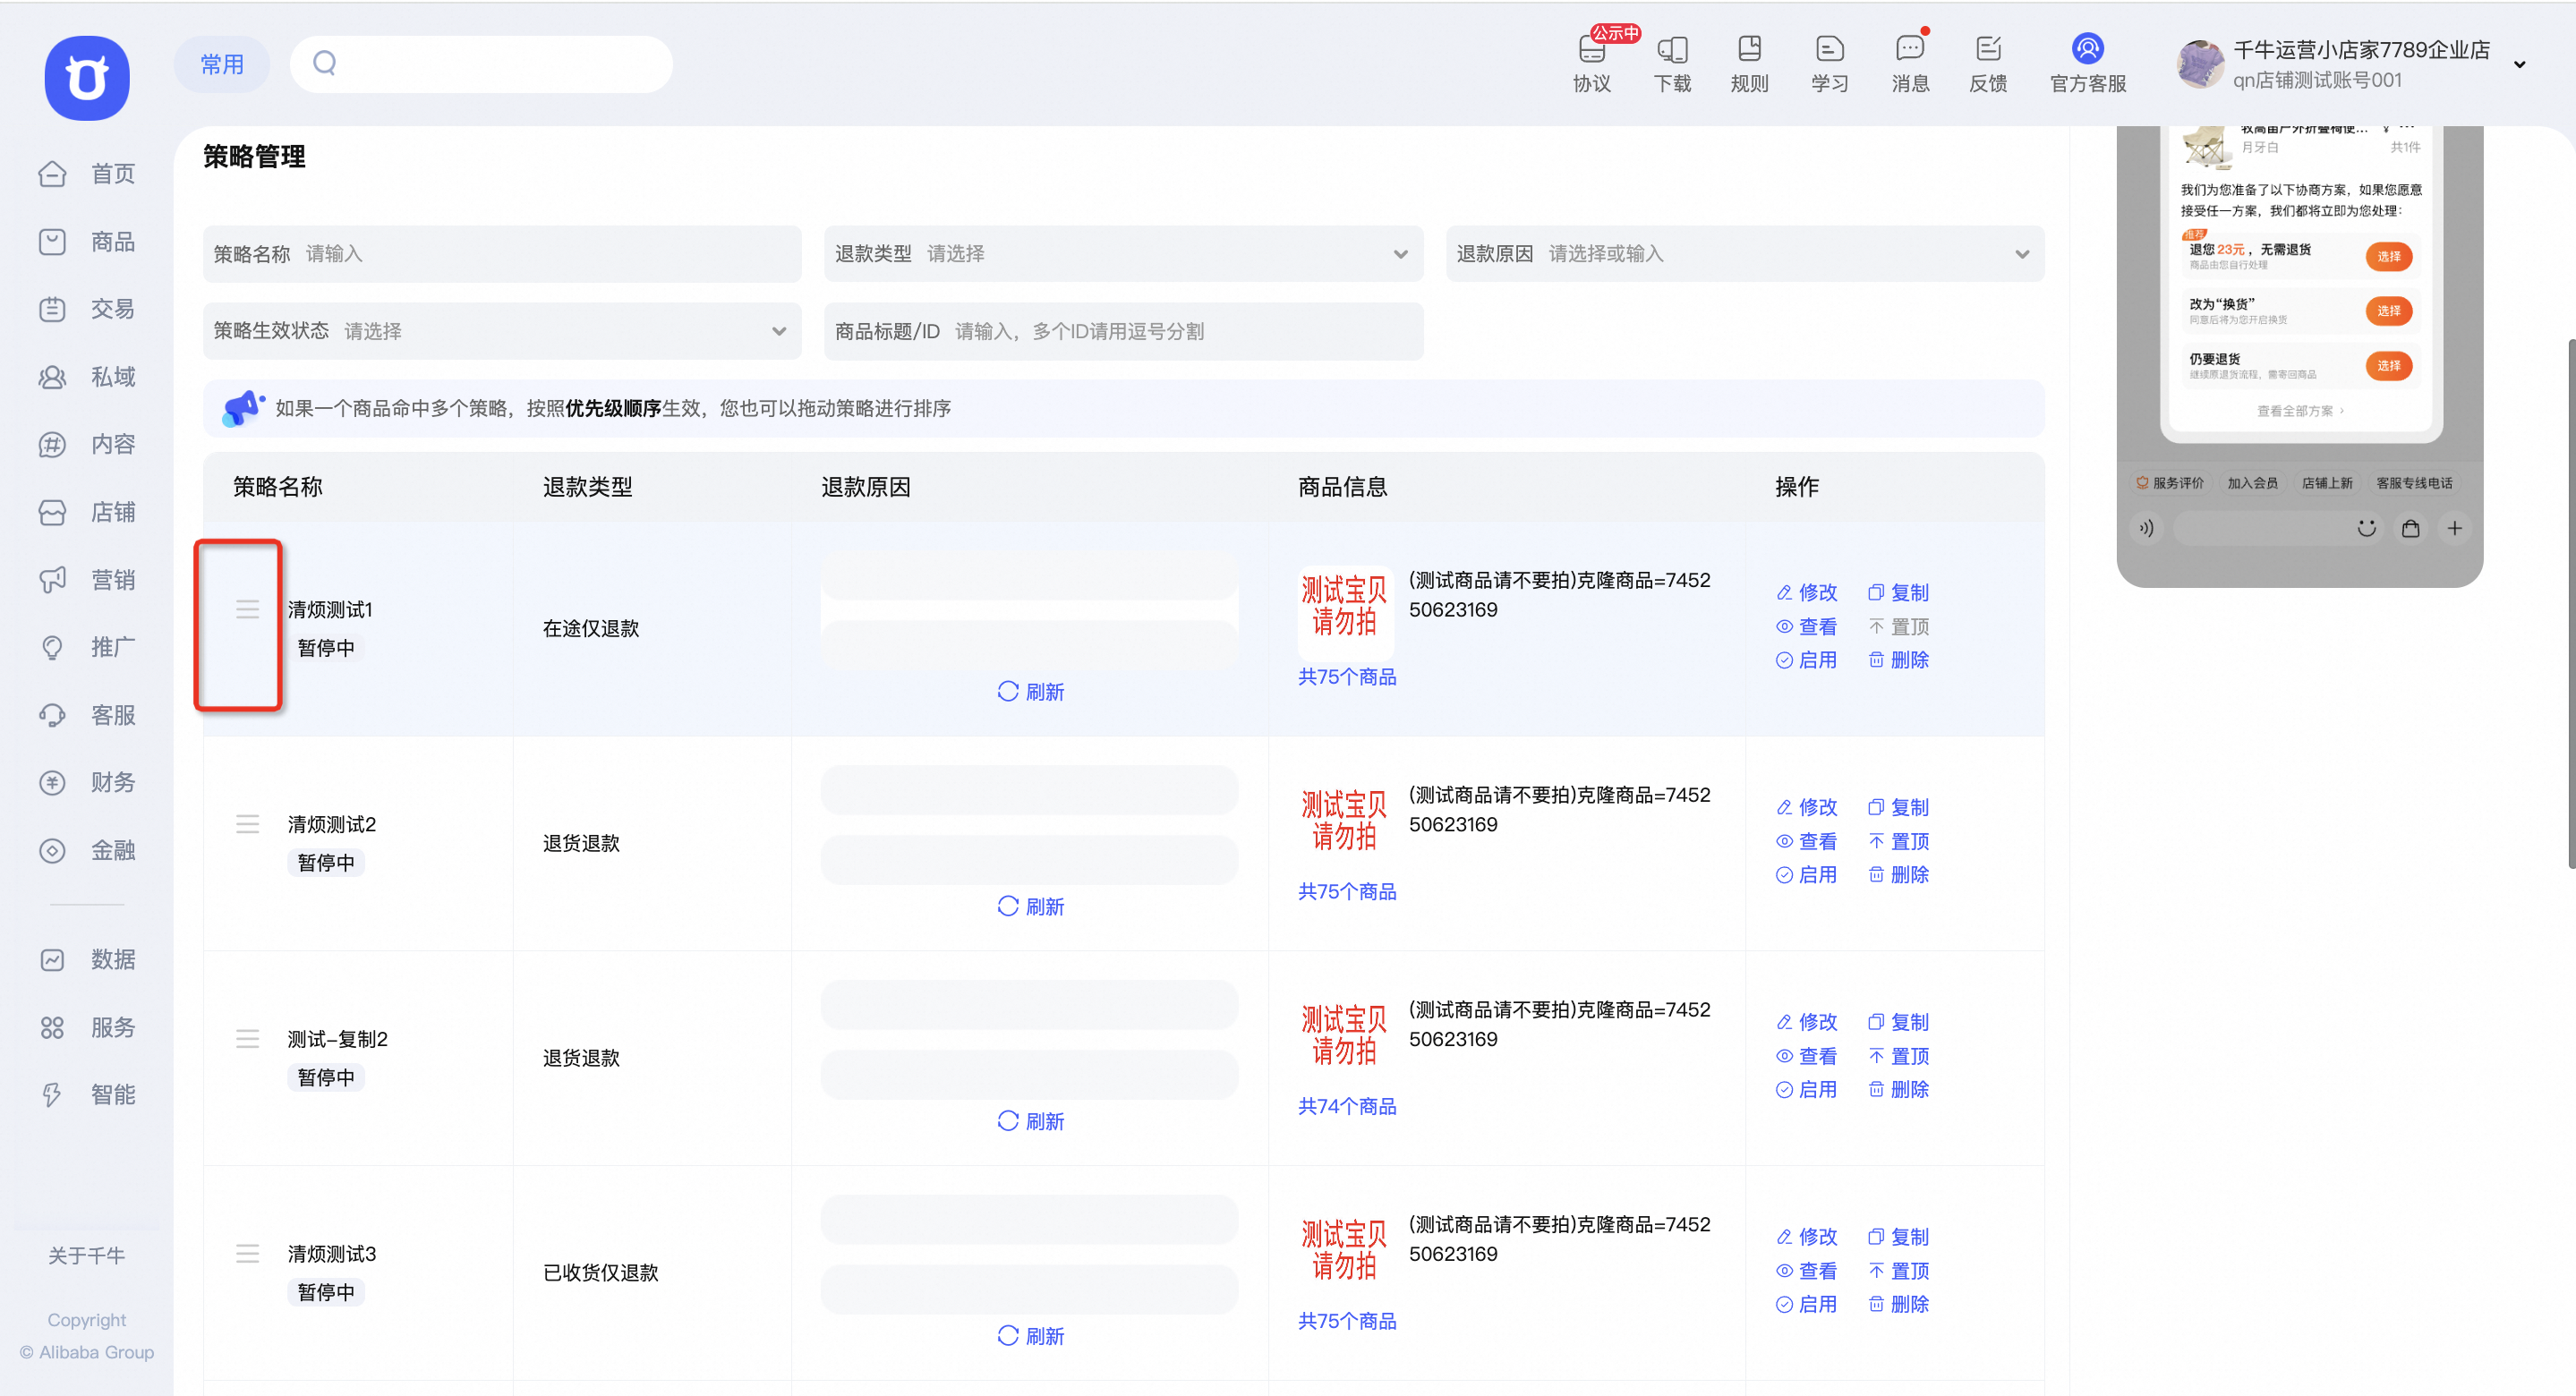Open the 加入会员 tab in chat panel

click(x=2253, y=482)
